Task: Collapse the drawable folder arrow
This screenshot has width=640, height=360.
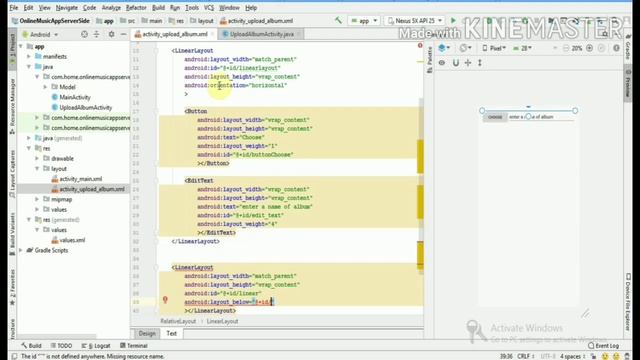Action: point(37,158)
